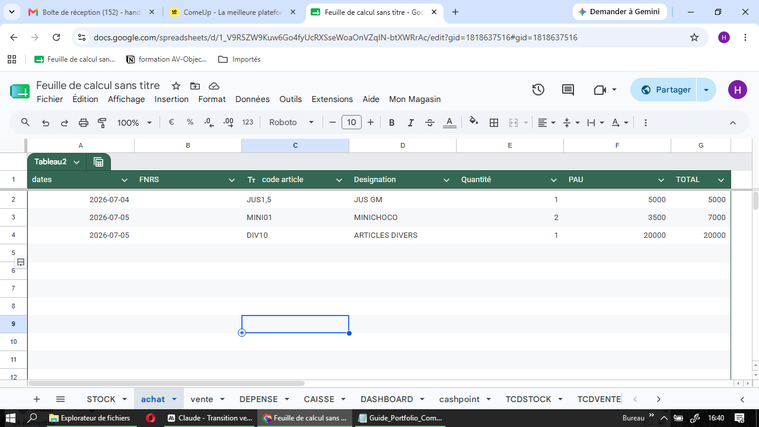
Task: Open dates column filter dropdown
Action: (124, 180)
